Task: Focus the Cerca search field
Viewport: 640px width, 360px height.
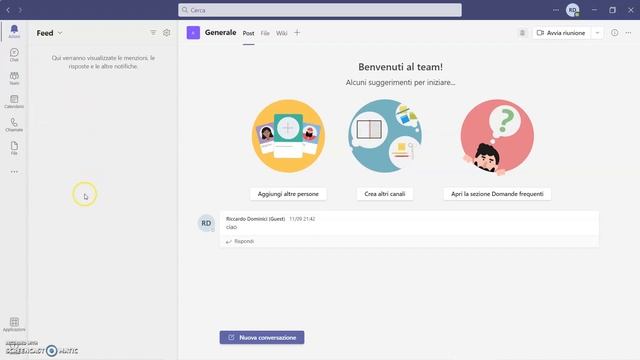Action: [320, 10]
